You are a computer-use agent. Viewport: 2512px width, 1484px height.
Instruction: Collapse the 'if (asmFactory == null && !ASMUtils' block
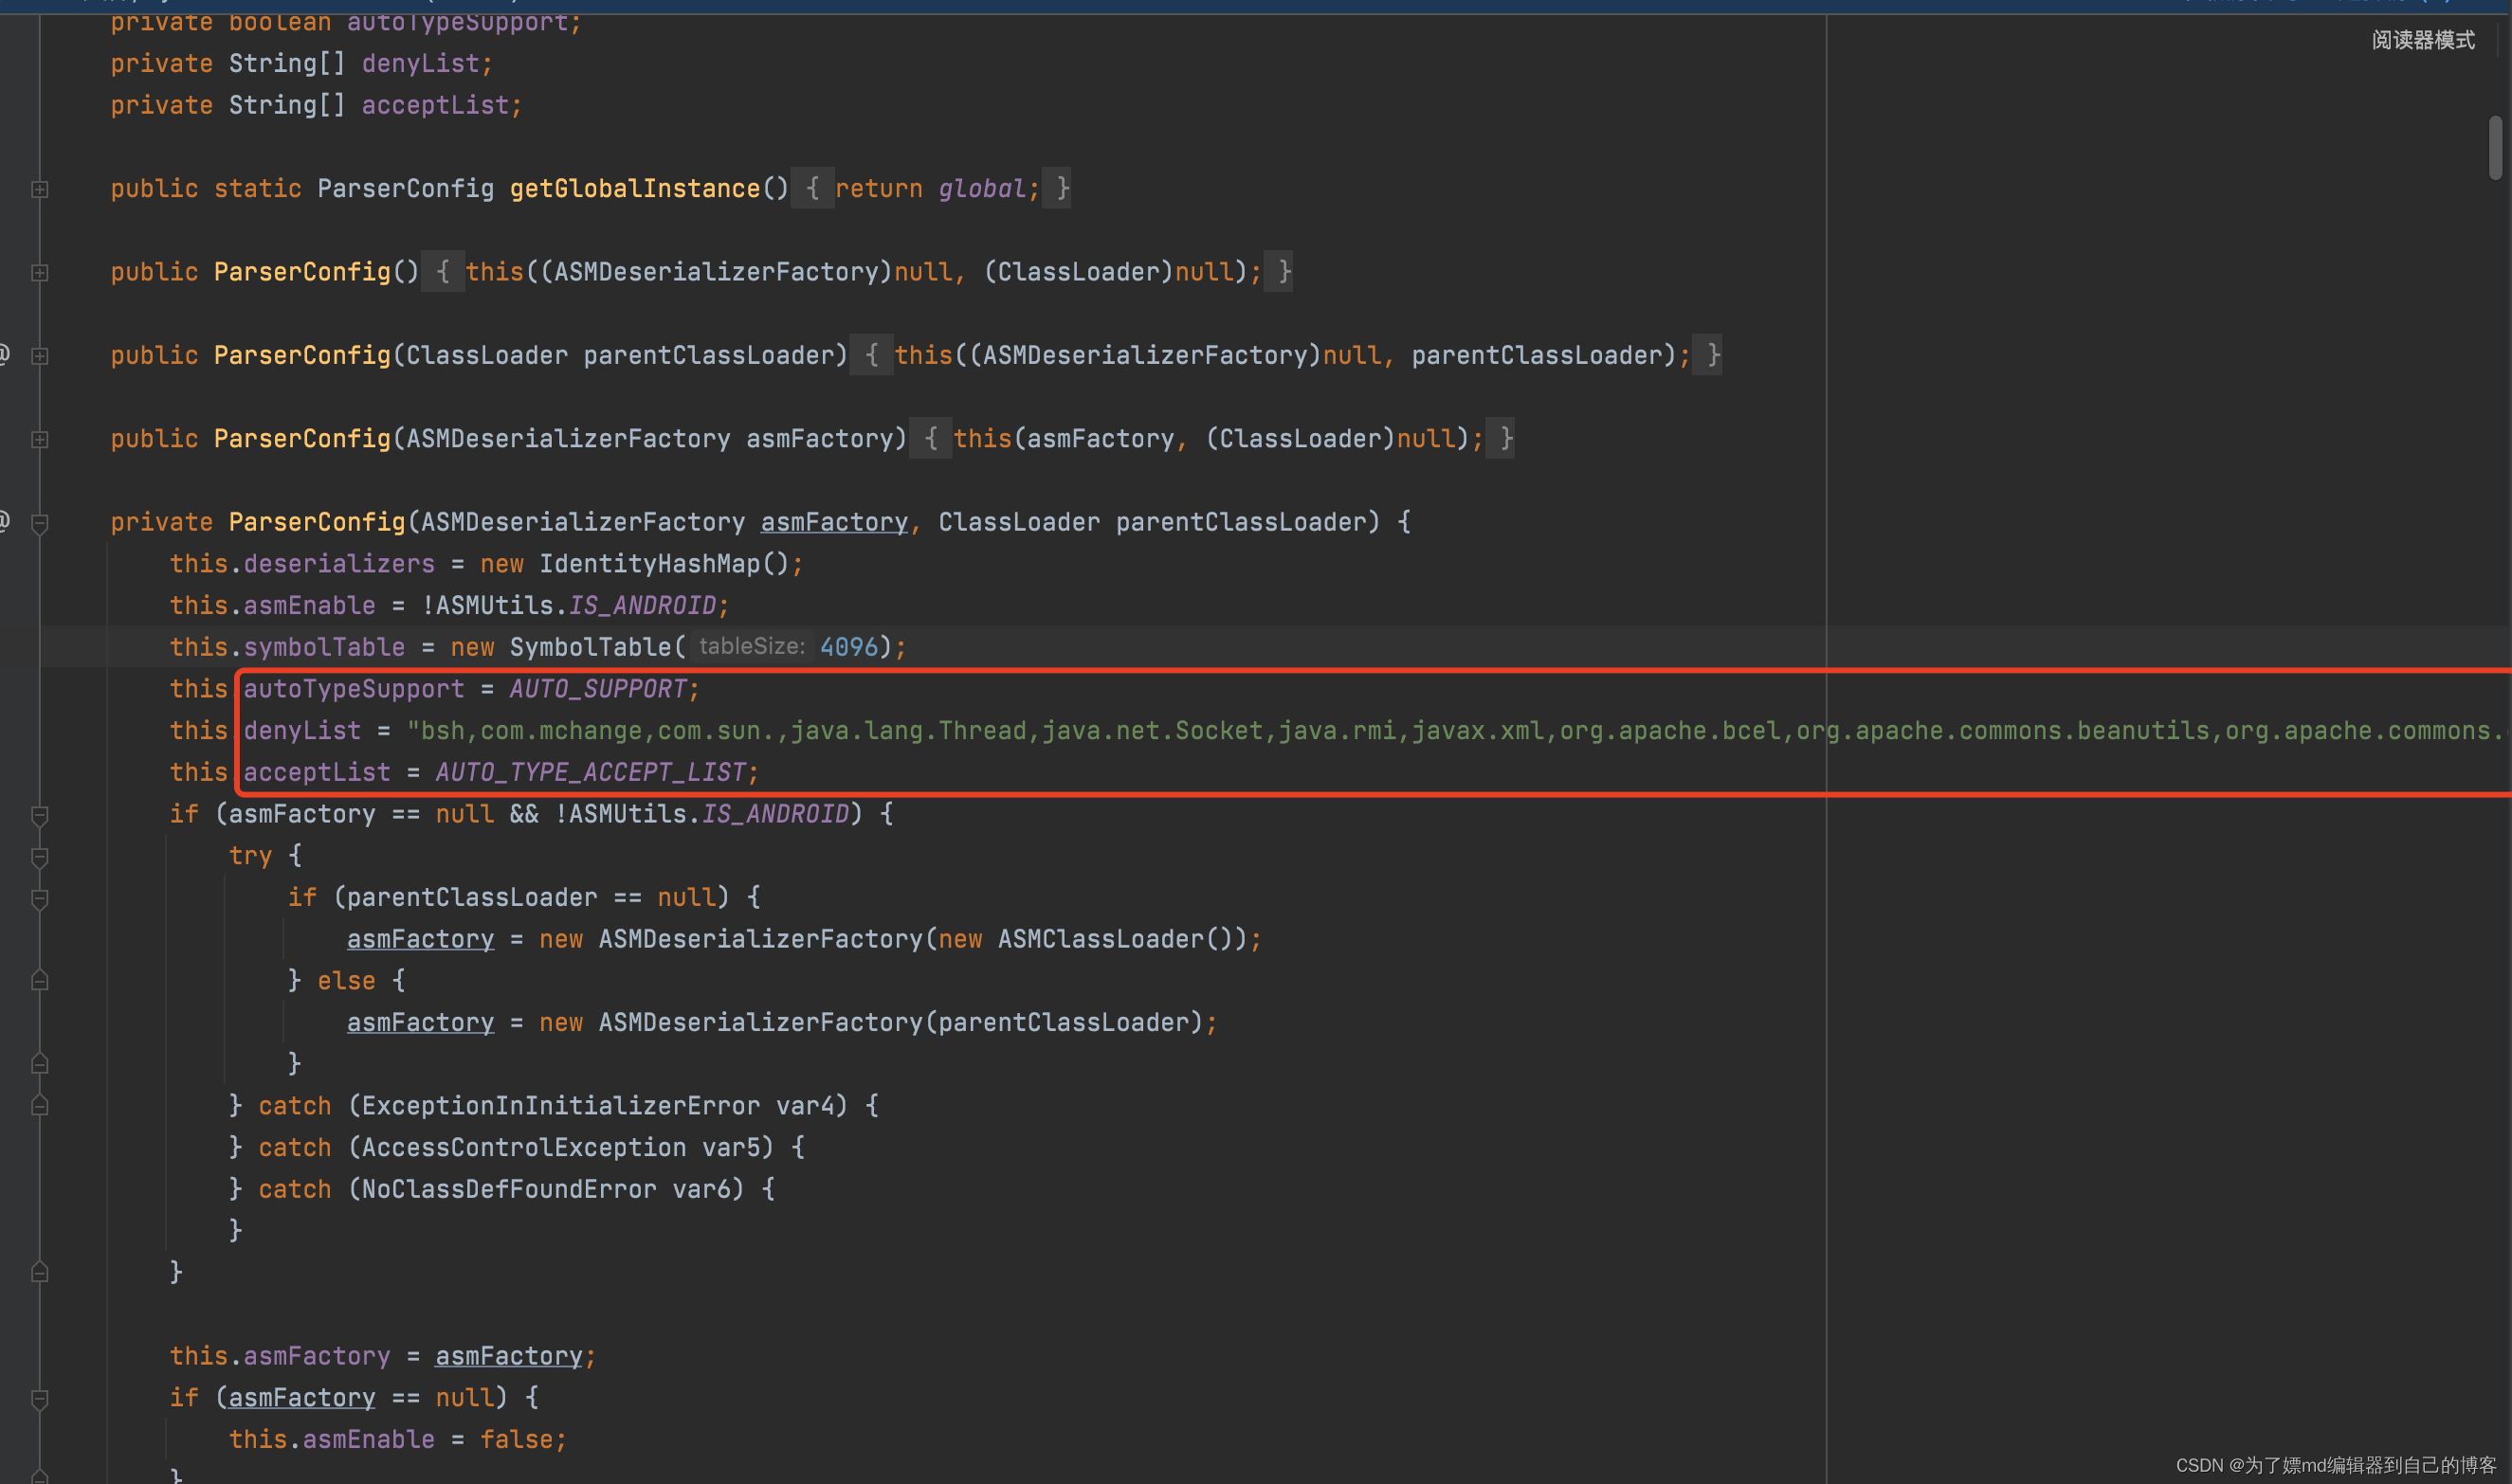click(x=40, y=815)
